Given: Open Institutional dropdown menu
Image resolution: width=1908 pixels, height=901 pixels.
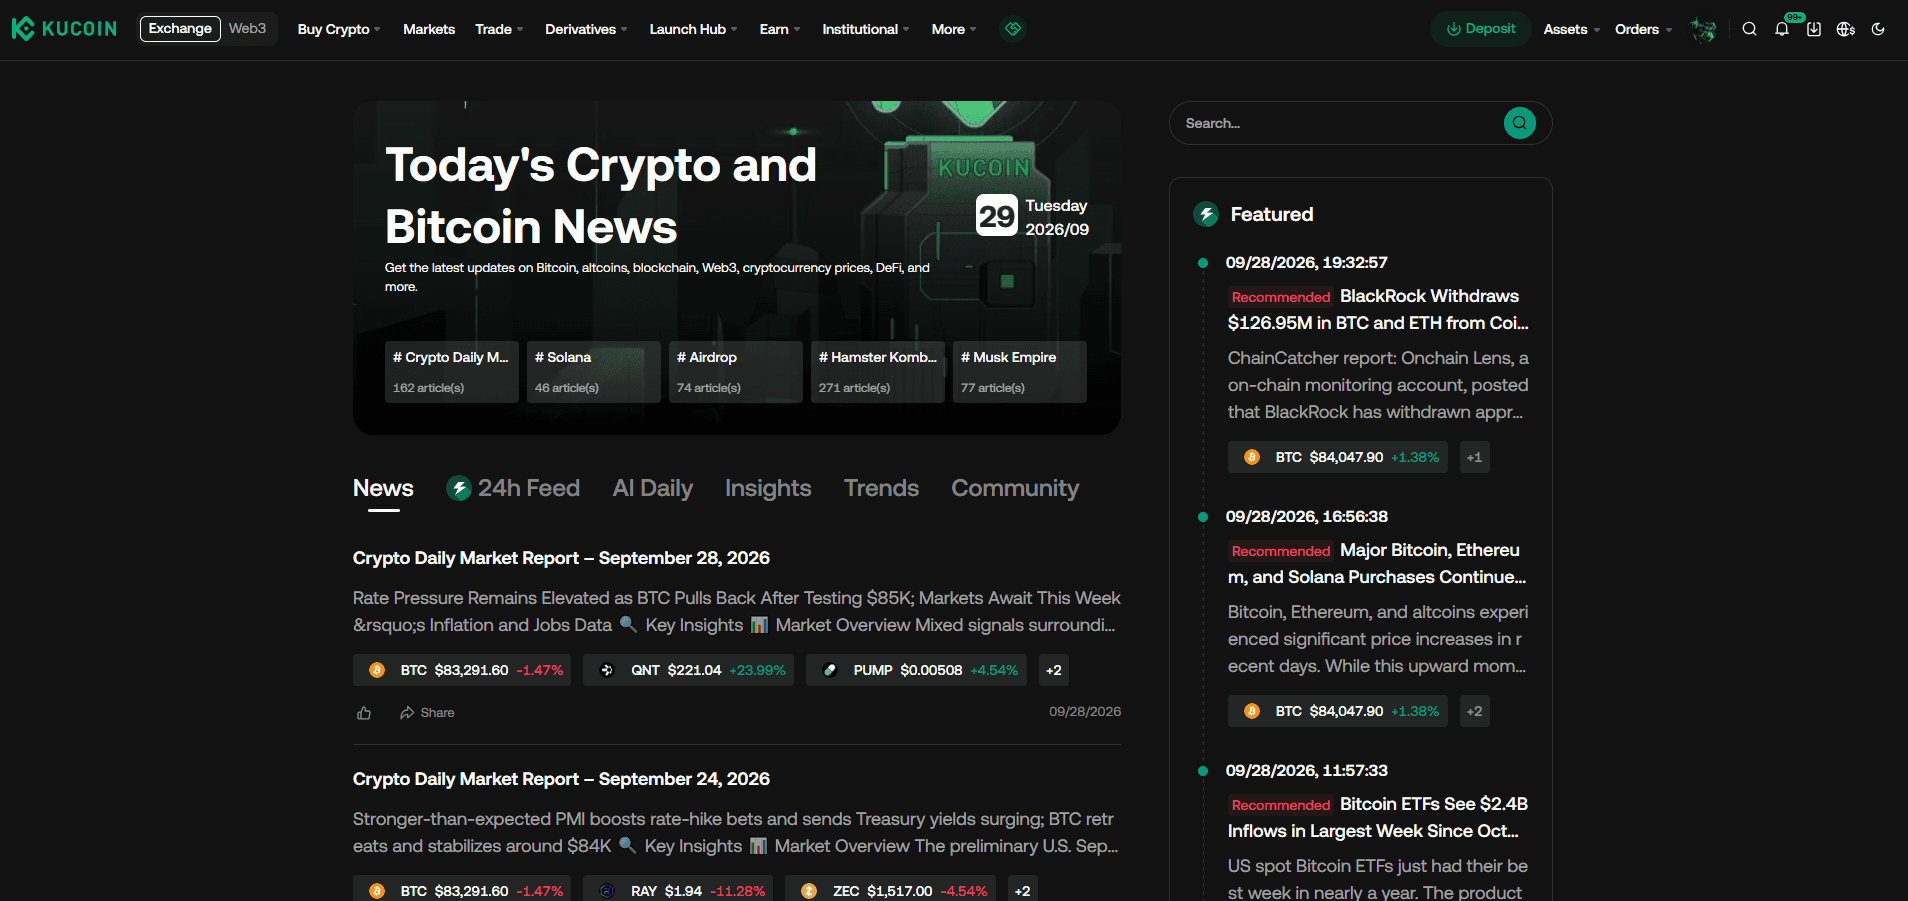Looking at the screenshot, I should pos(866,29).
